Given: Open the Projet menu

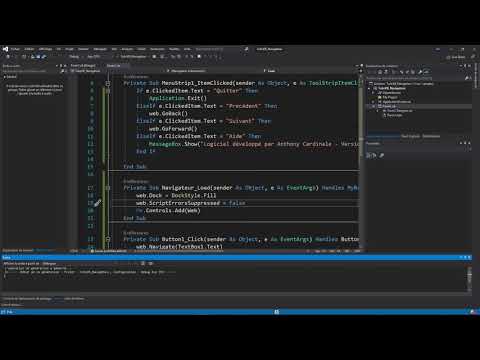Looking at the screenshot, I should pos(69,49).
